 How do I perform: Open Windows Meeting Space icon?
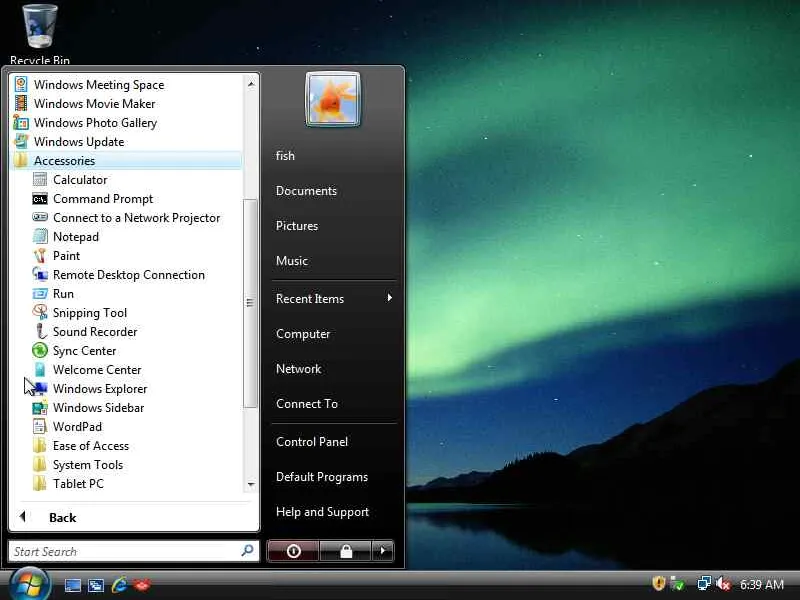pos(21,85)
